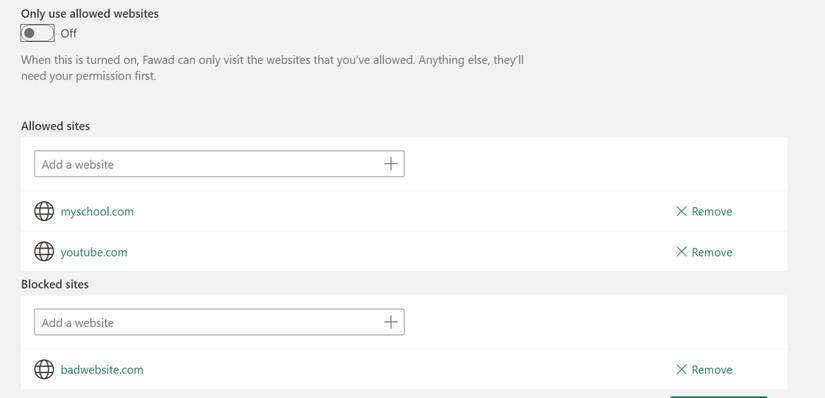The image size is (825, 398).
Task: Click the plus icon in Blocked sites field
Action: coord(390,322)
